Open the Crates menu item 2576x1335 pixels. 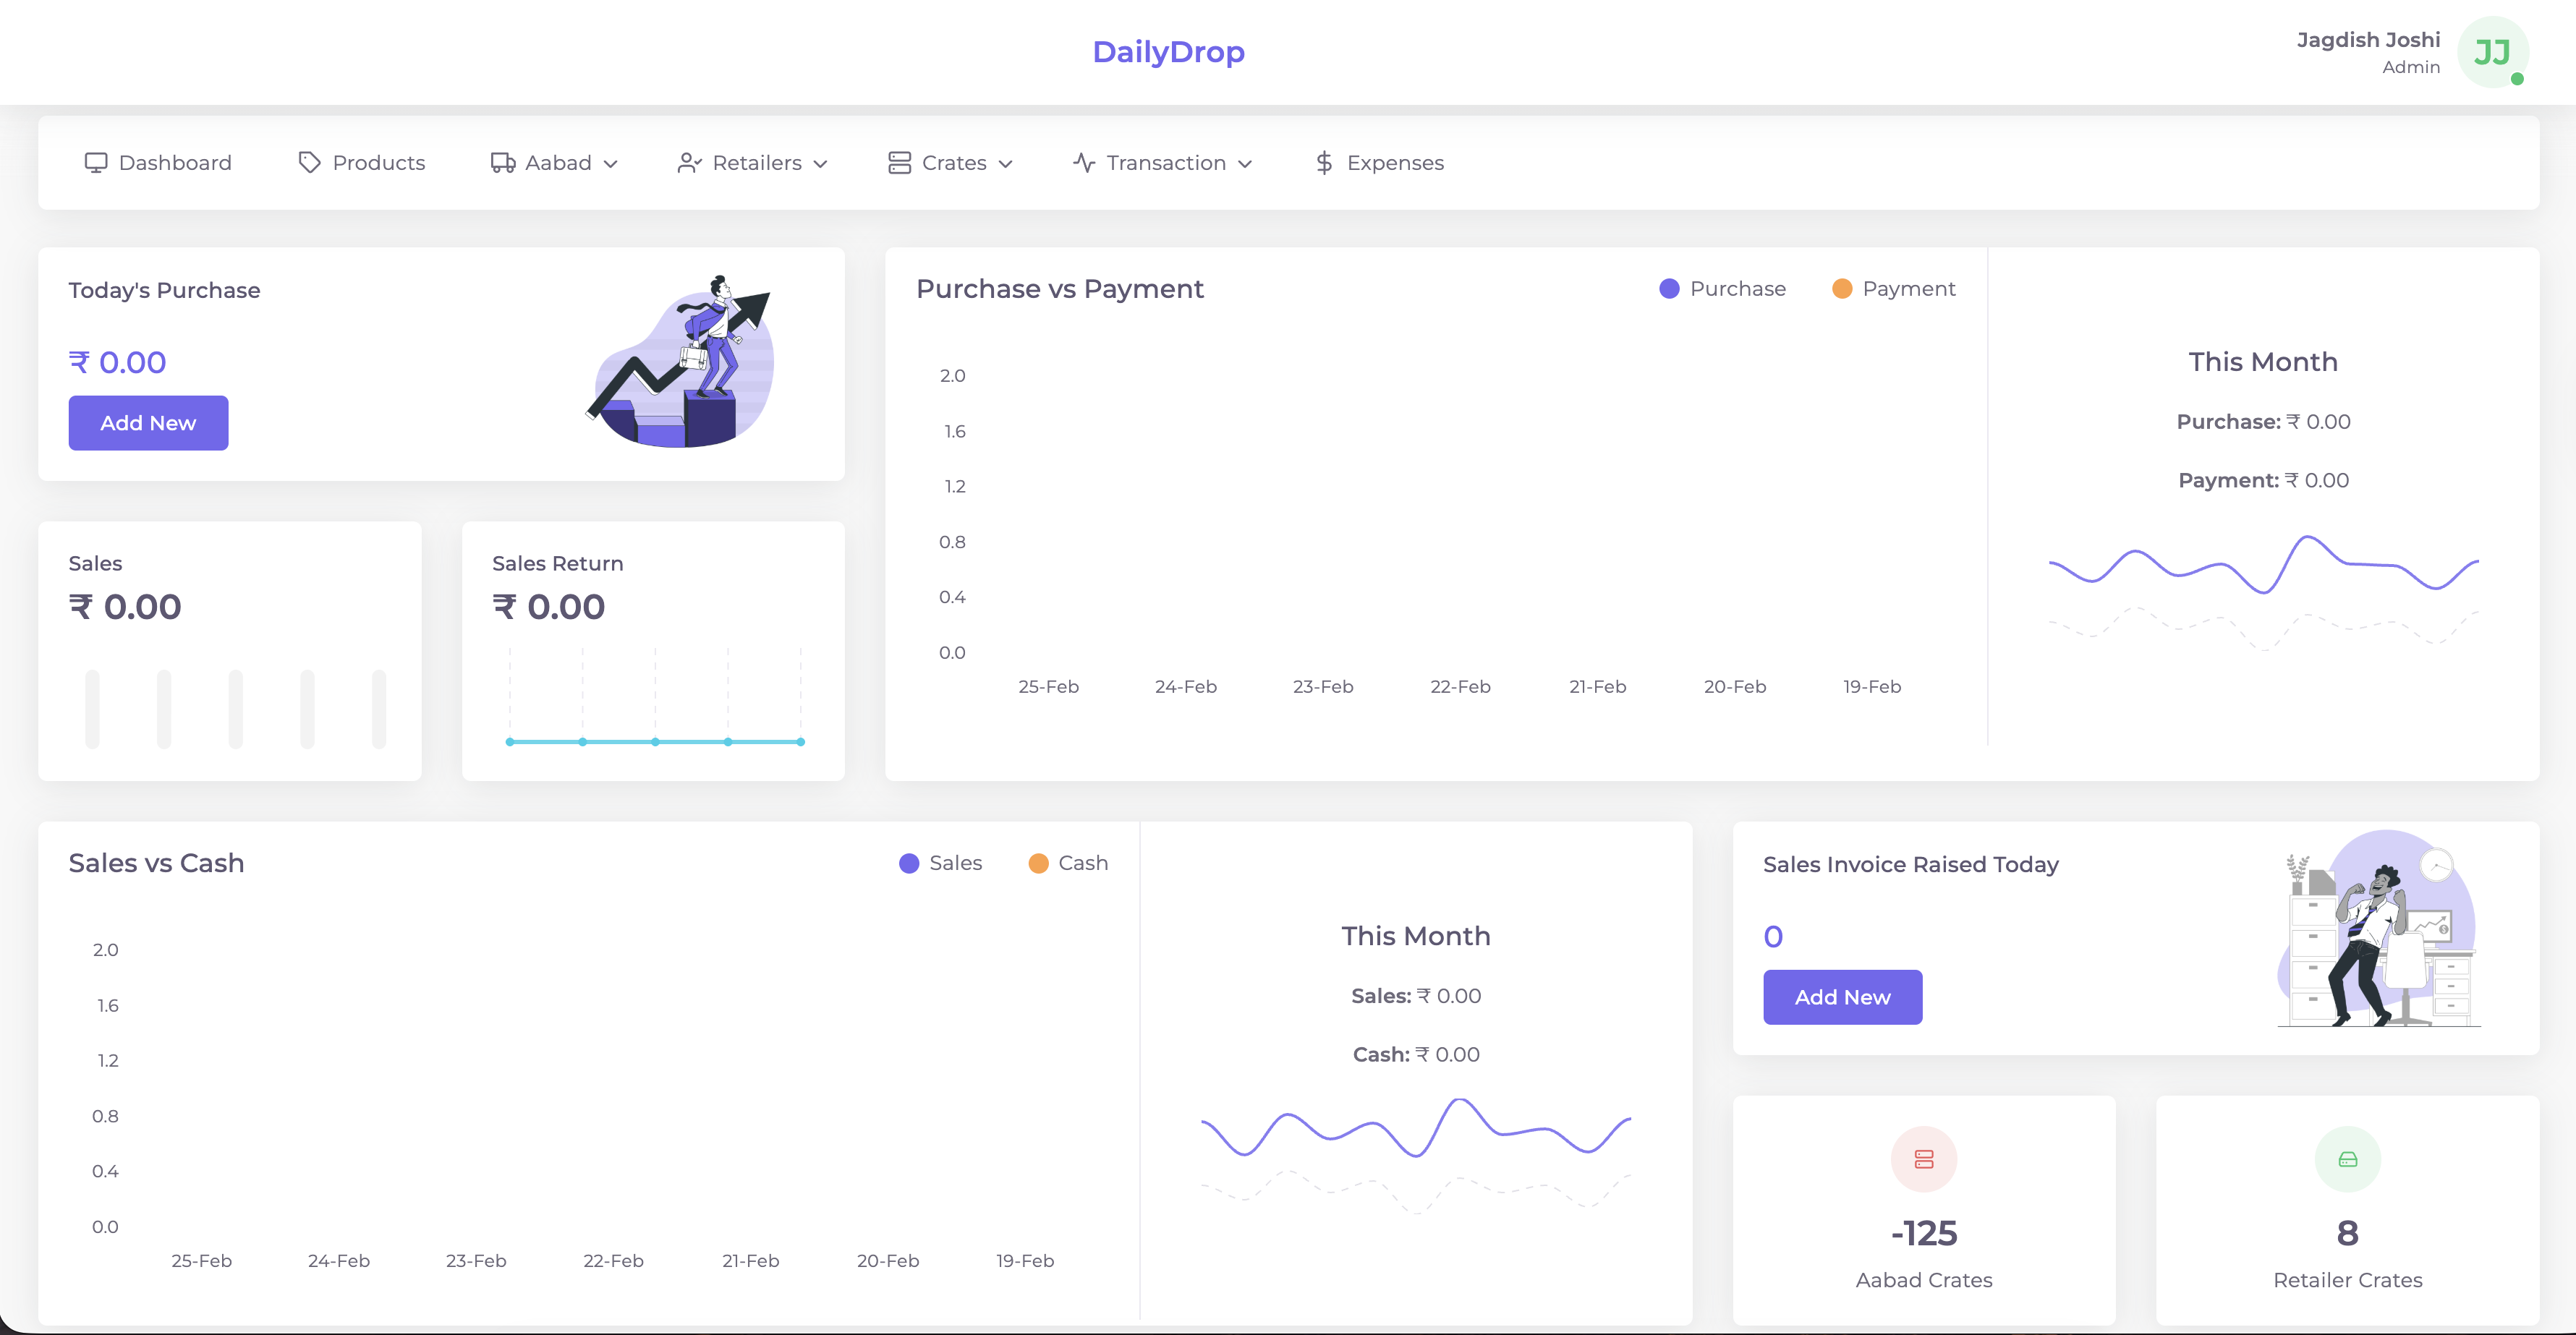[x=953, y=163]
